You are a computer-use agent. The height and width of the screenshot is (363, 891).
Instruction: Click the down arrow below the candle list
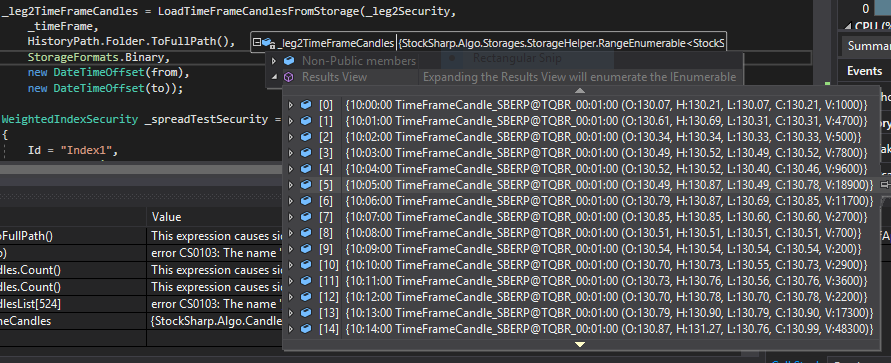pos(579,344)
